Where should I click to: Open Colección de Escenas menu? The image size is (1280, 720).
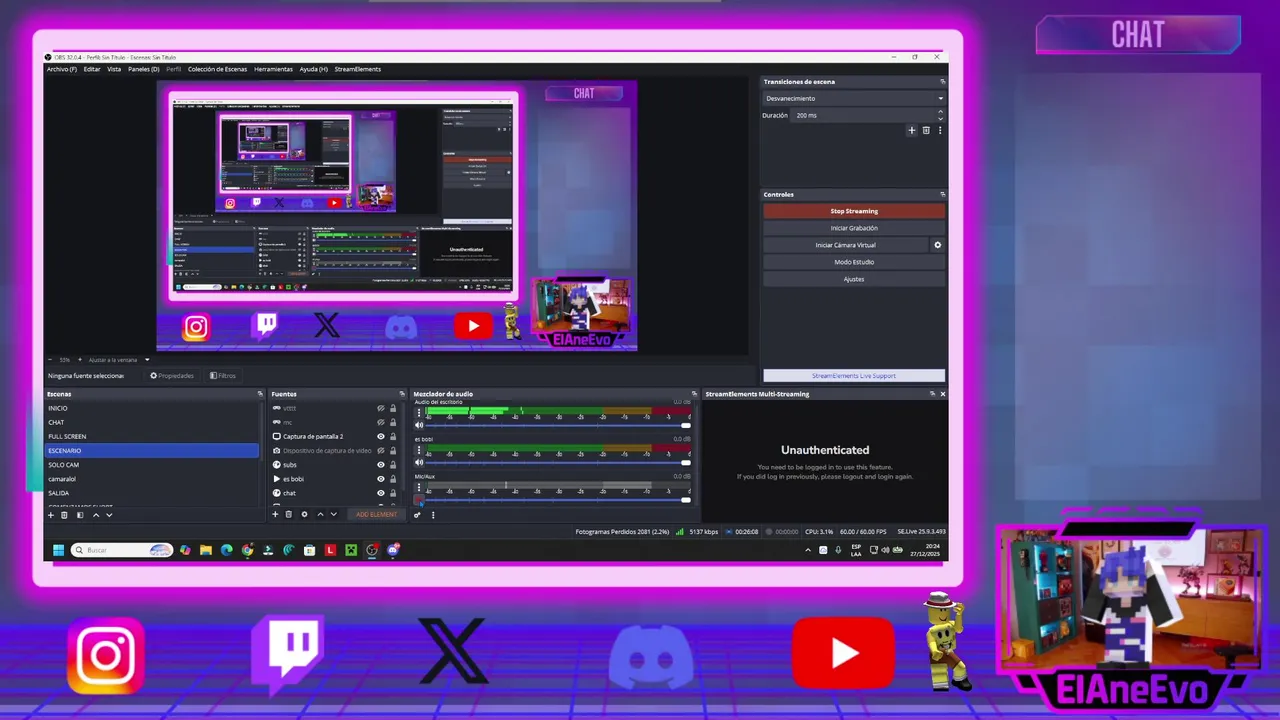pyautogui.click(x=217, y=69)
